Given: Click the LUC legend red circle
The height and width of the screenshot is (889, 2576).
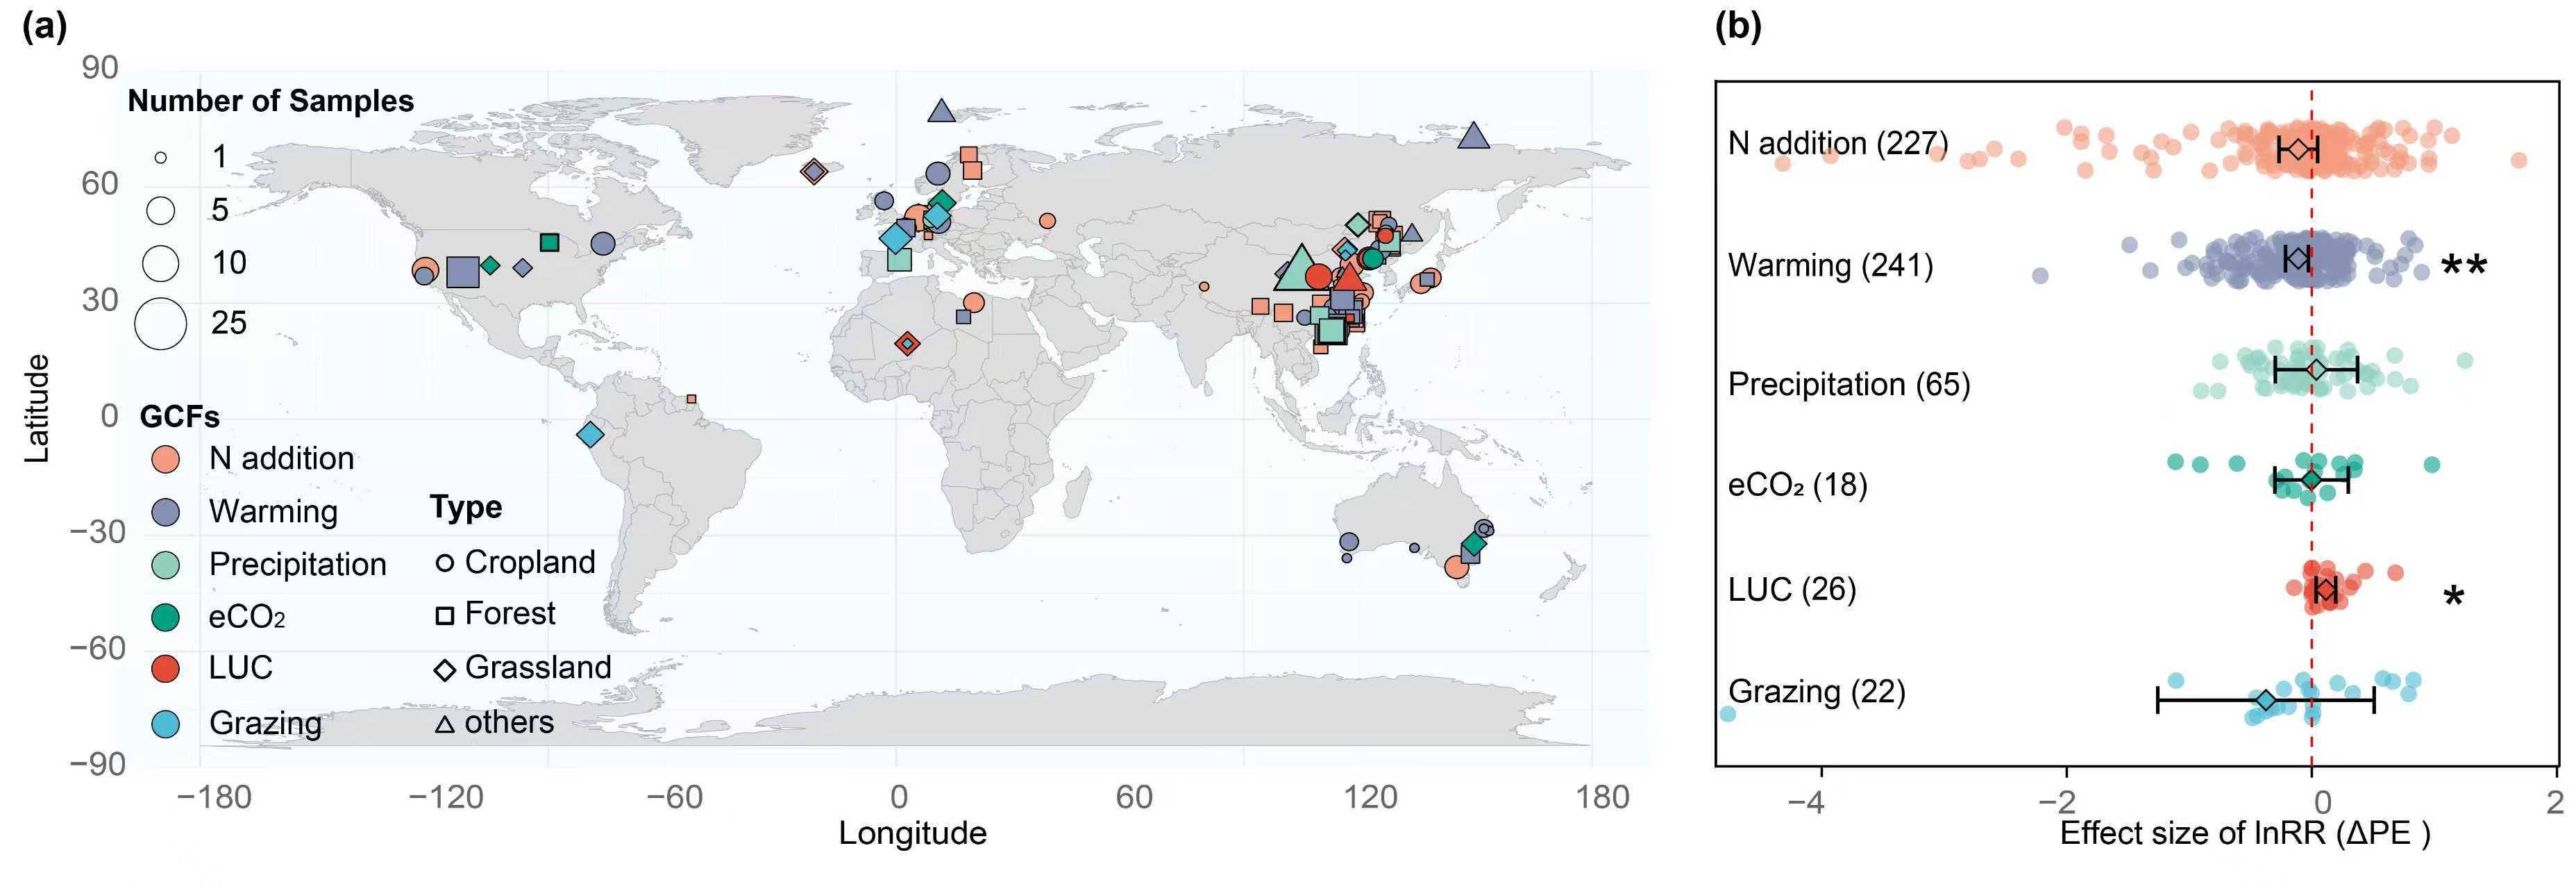Looking at the screenshot, I should (x=165, y=668).
